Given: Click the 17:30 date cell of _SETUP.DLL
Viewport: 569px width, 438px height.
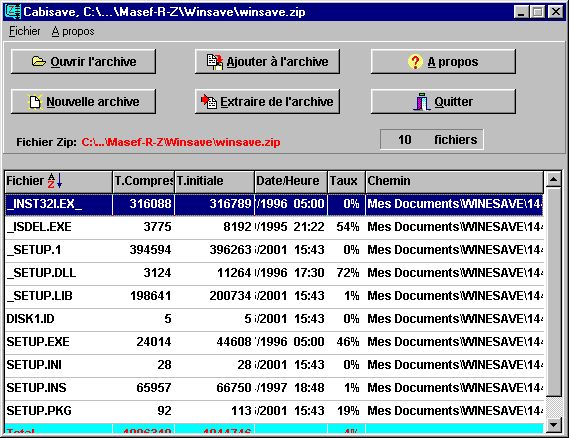Looking at the screenshot, I should [x=290, y=273].
